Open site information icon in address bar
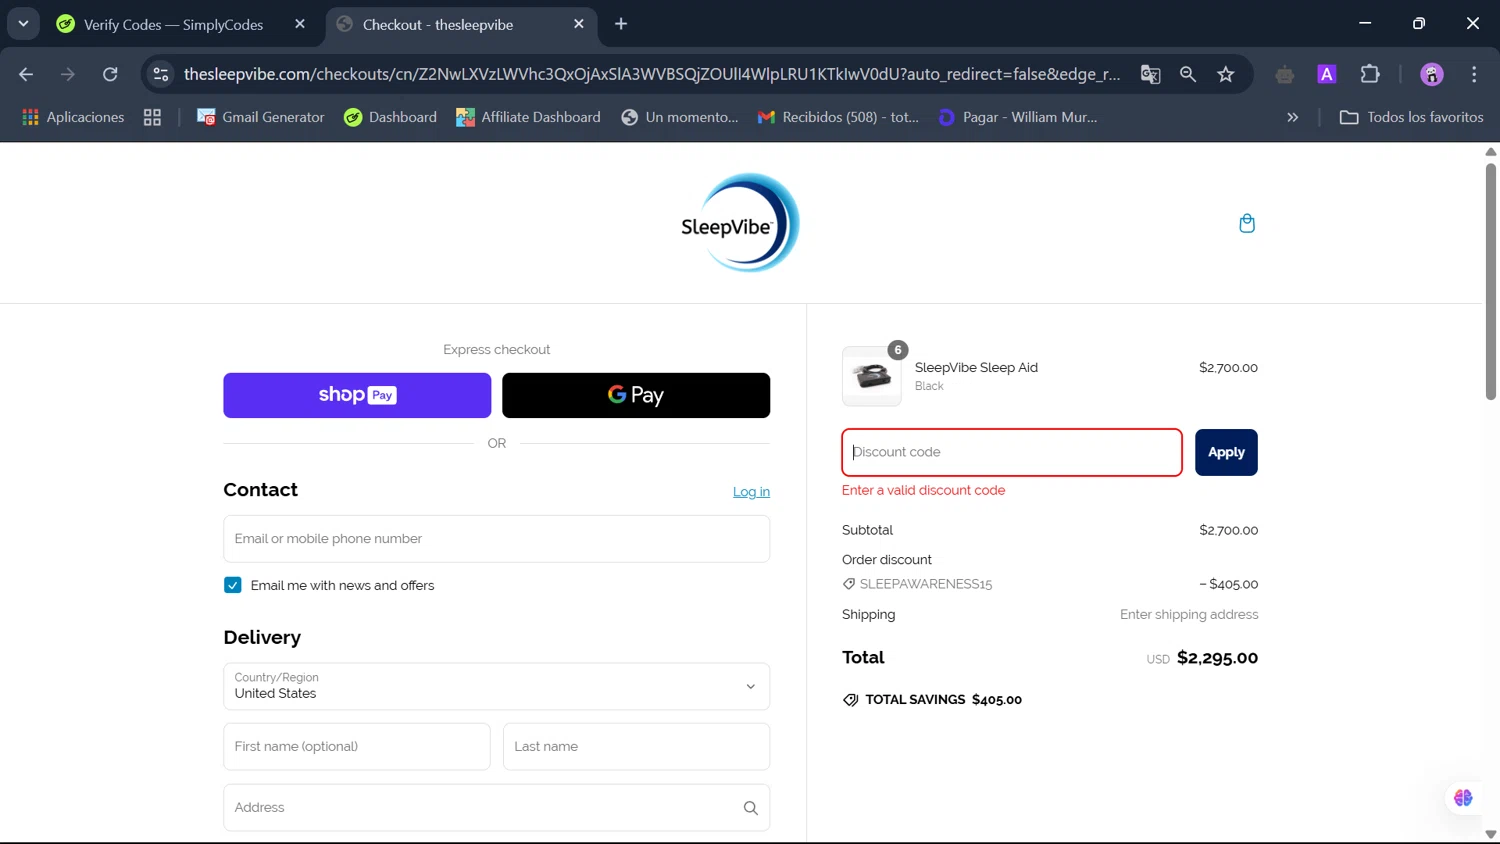Viewport: 1500px width, 844px height. click(x=161, y=74)
